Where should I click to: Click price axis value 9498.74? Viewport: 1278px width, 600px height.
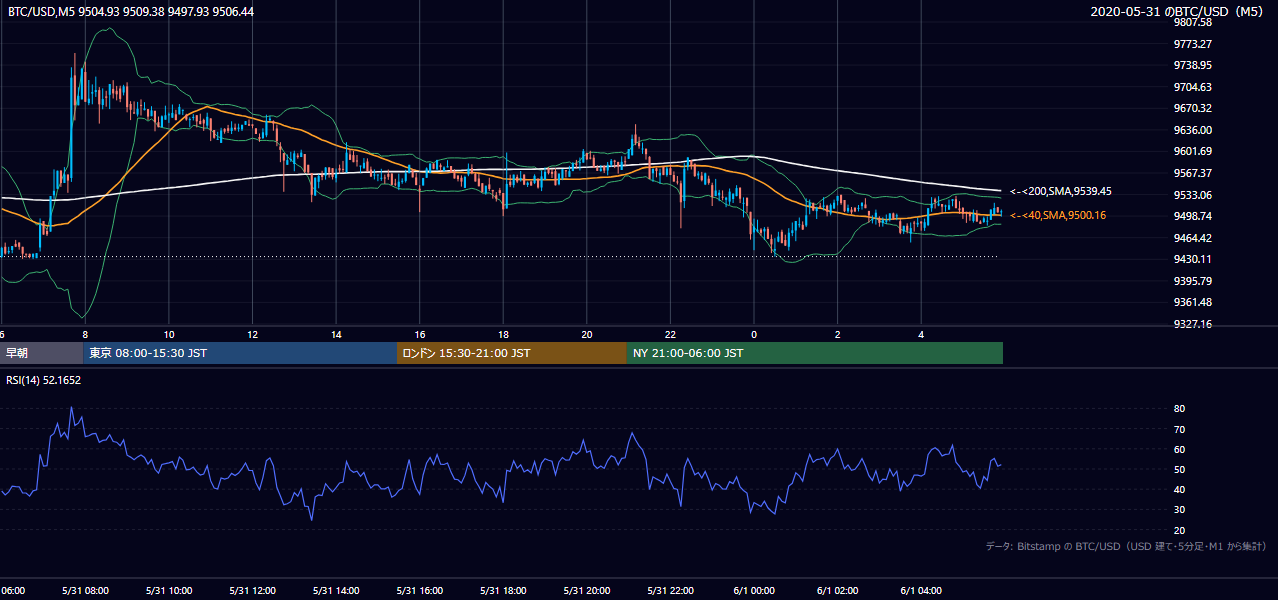[x=1193, y=216]
